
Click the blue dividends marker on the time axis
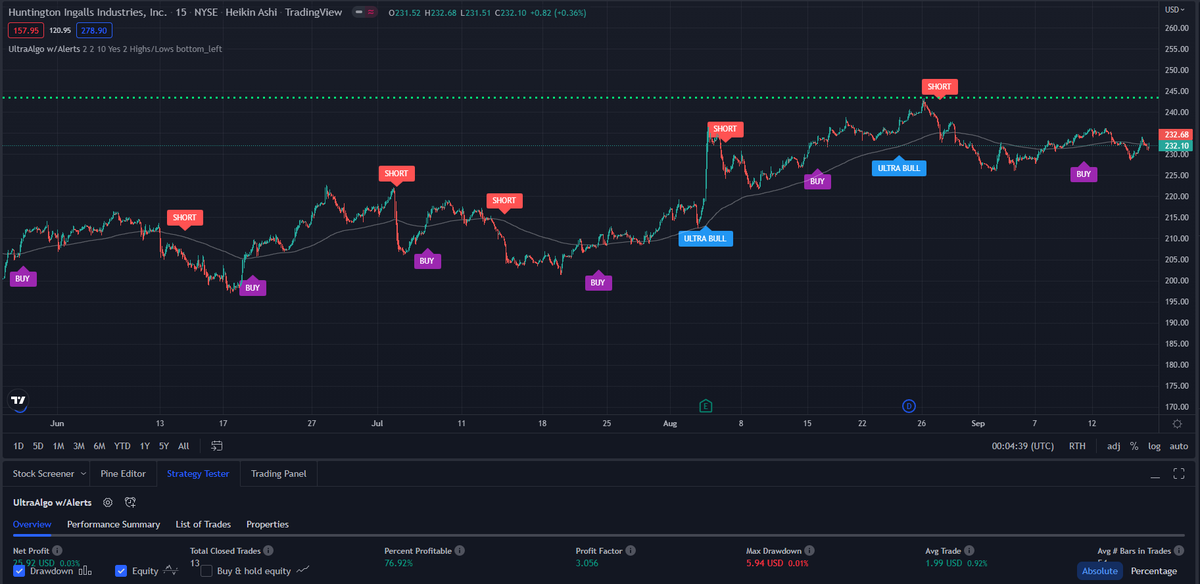pyautogui.click(x=909, y=405)
